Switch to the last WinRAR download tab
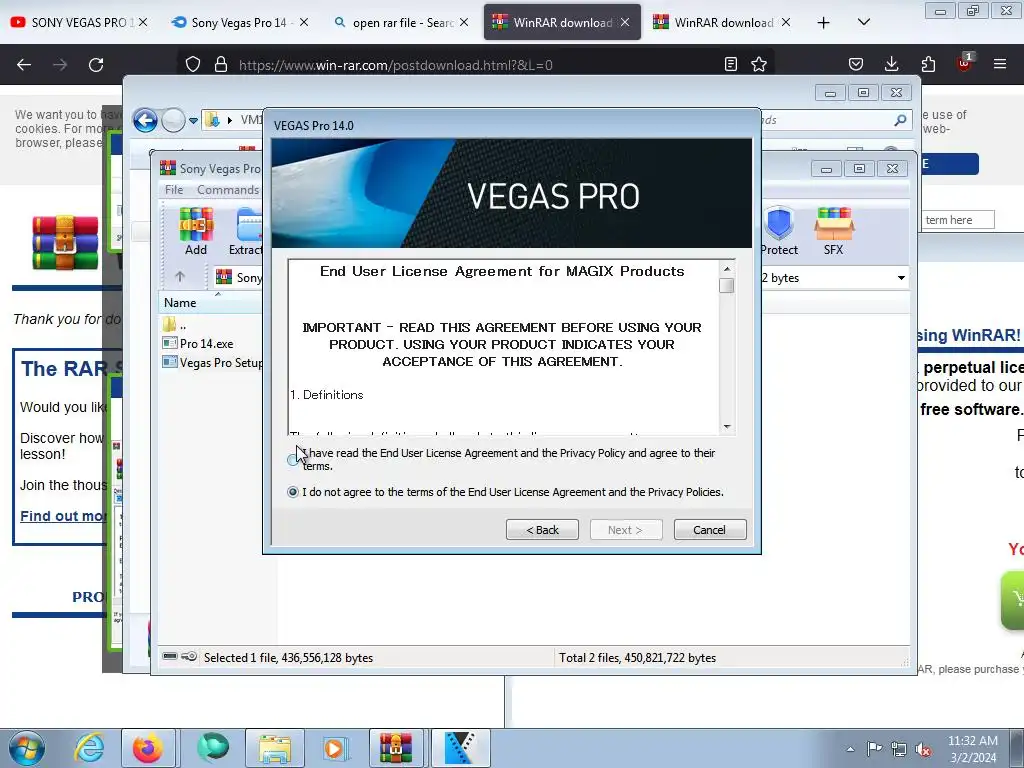 click(x=722, y=22)
